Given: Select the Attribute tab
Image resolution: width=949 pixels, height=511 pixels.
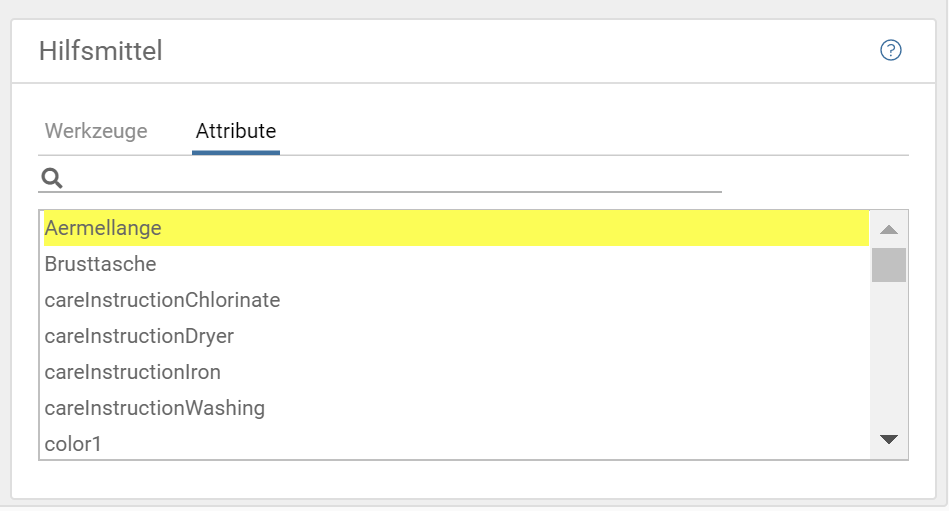Looking at the screenshot, I should 236,131.
